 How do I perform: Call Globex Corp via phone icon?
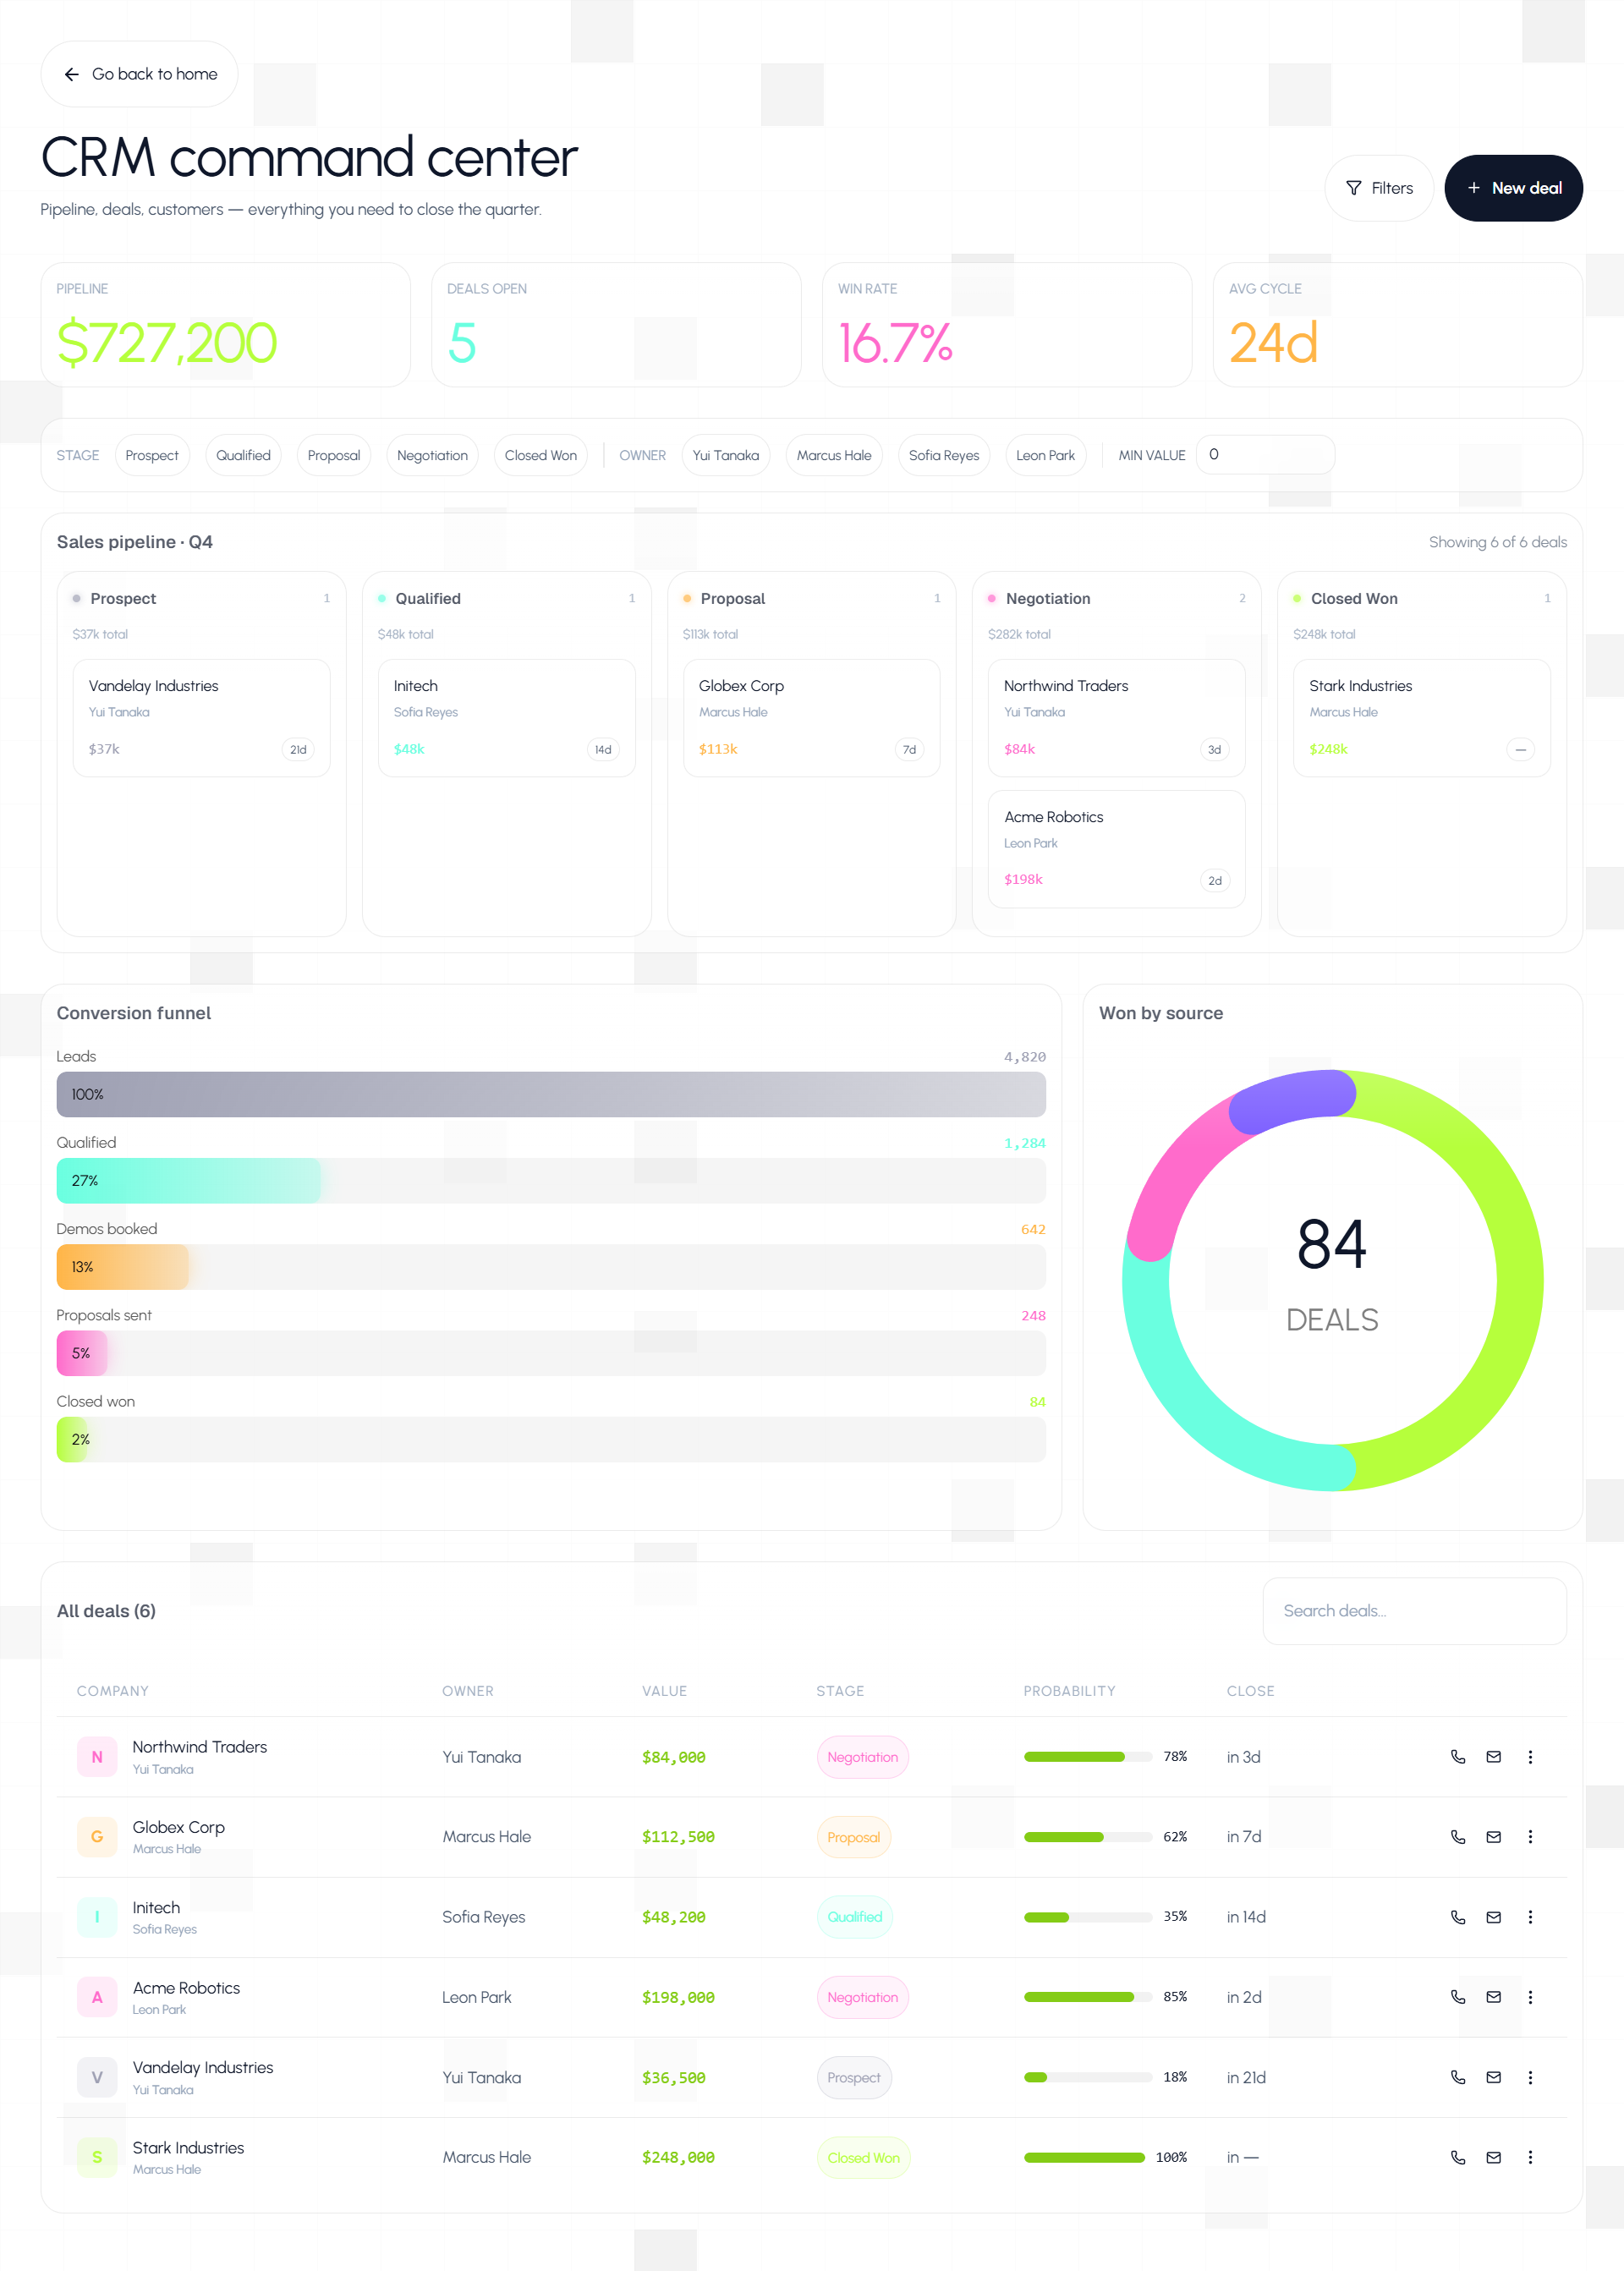pos(1458,1837)
